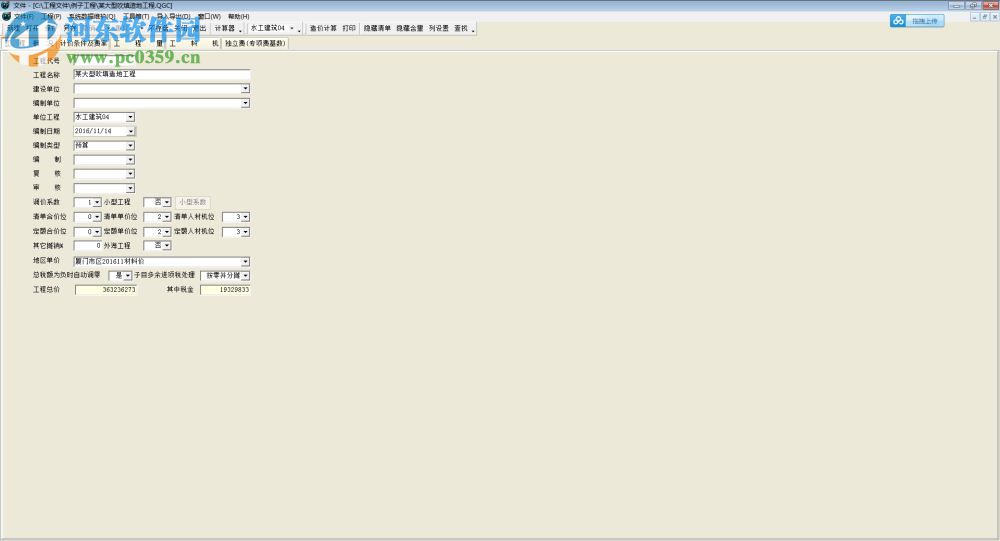The image size is (1000, 541).
Task: Click the 指标上传 cloud upload button
Action: 916,21
